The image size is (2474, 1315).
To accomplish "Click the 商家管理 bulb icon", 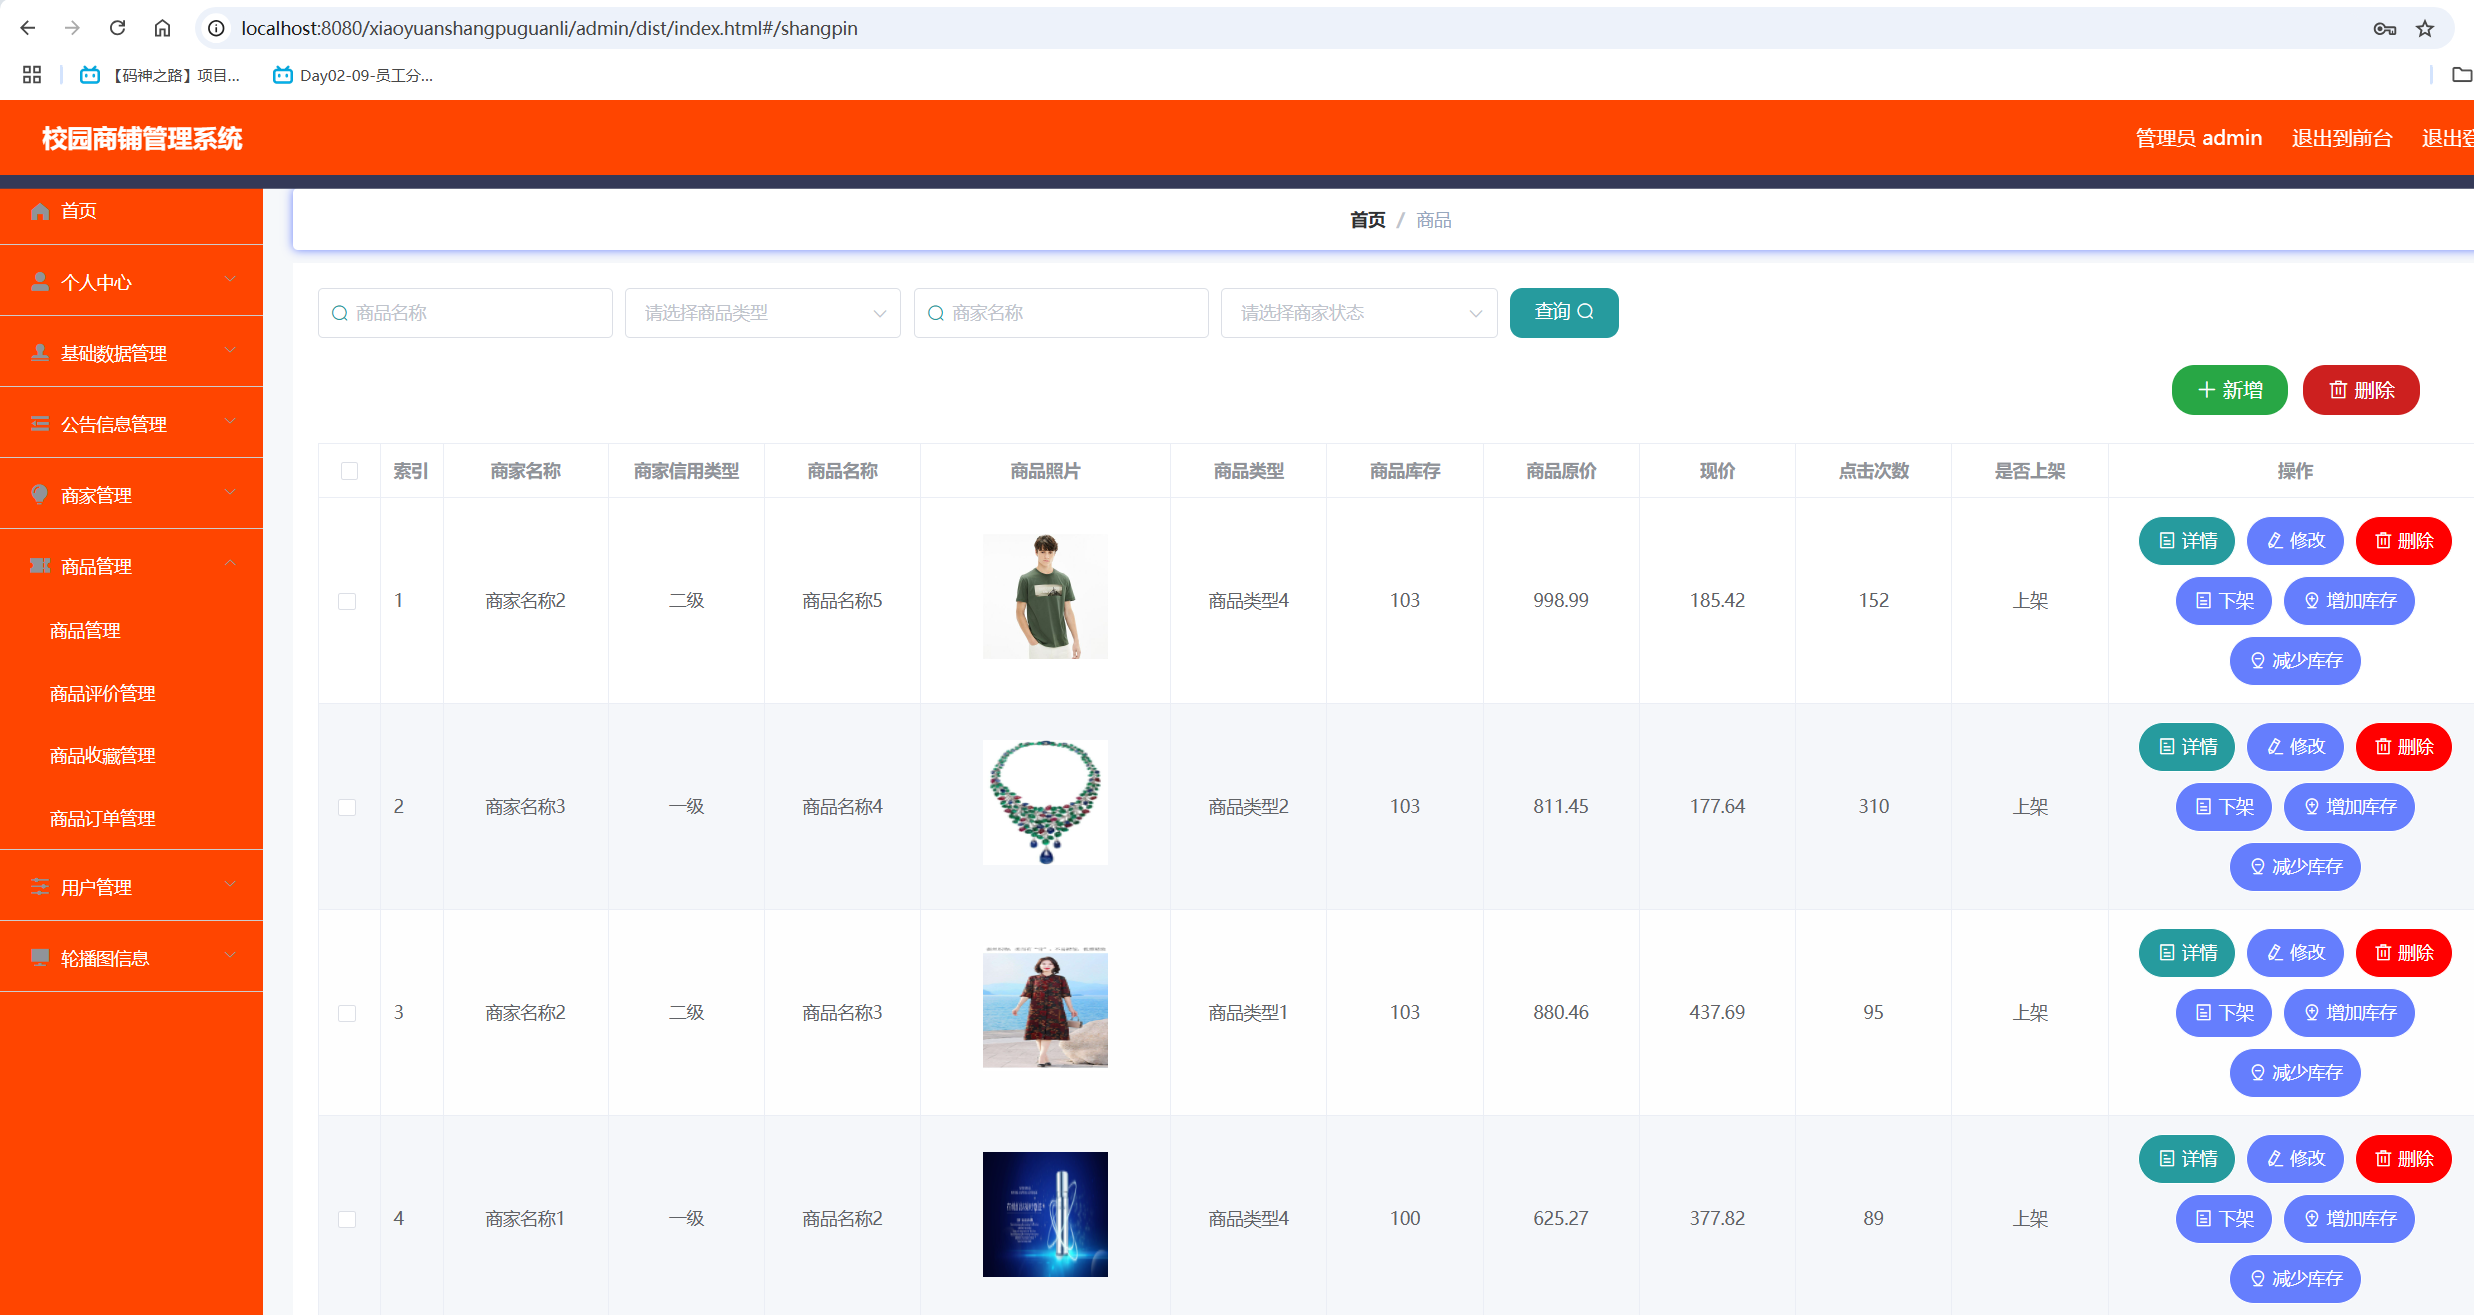I will point(40,495).
